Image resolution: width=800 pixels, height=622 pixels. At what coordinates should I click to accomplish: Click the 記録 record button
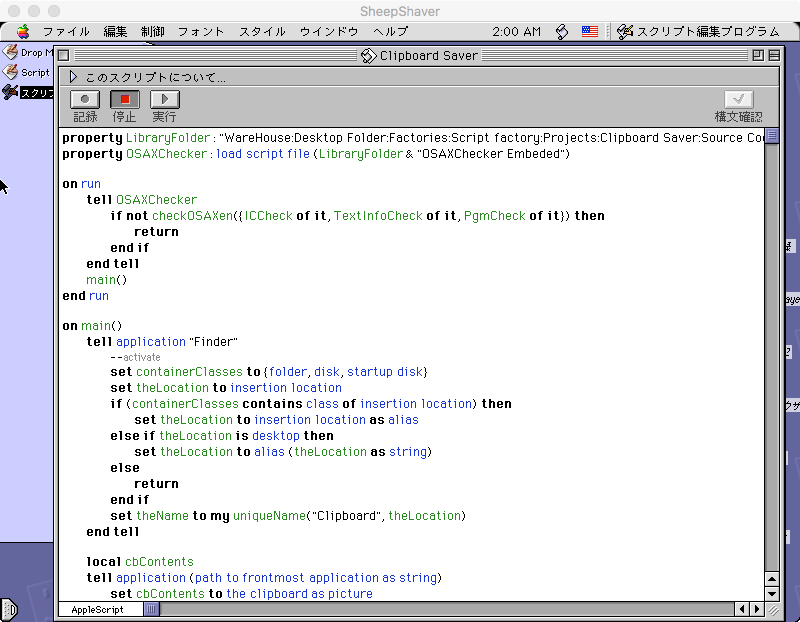[85, 99]
